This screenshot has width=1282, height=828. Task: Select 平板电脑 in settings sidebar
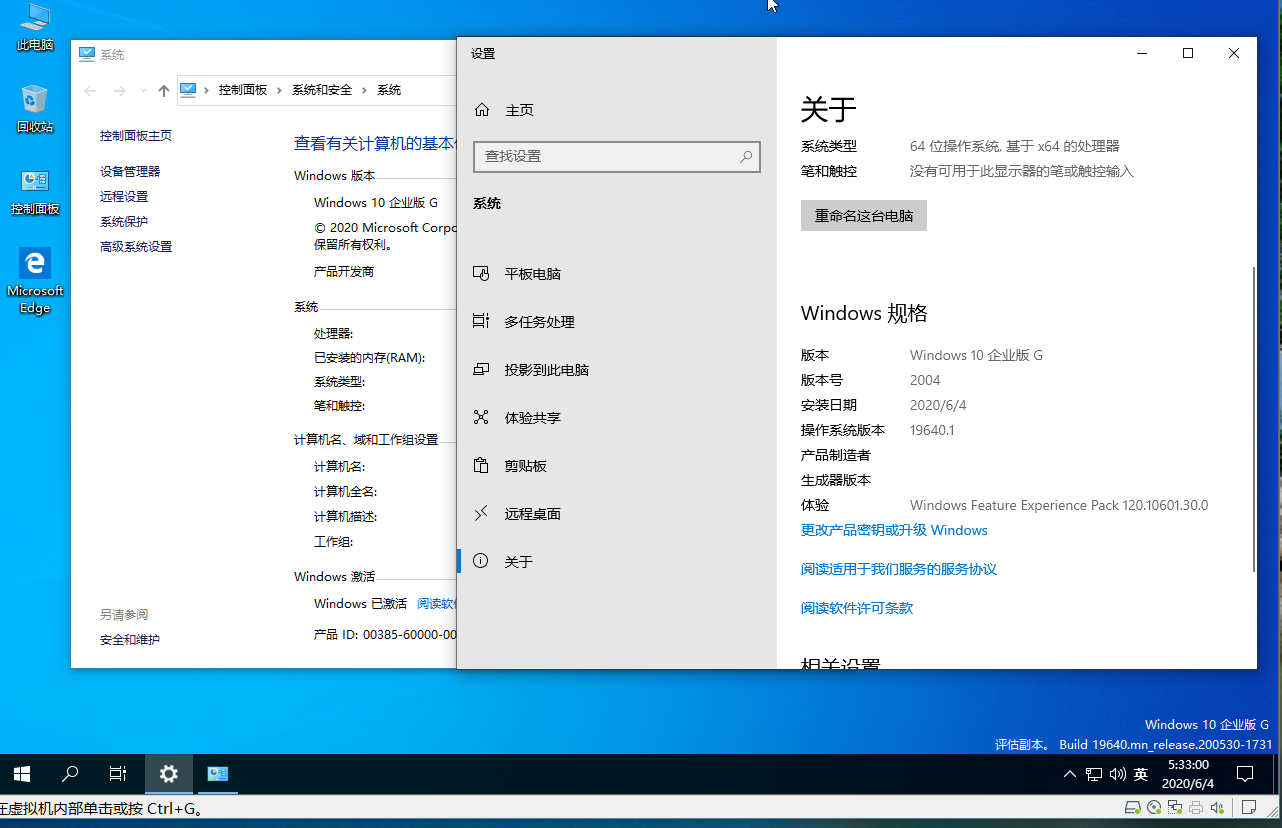coord(617,274)
